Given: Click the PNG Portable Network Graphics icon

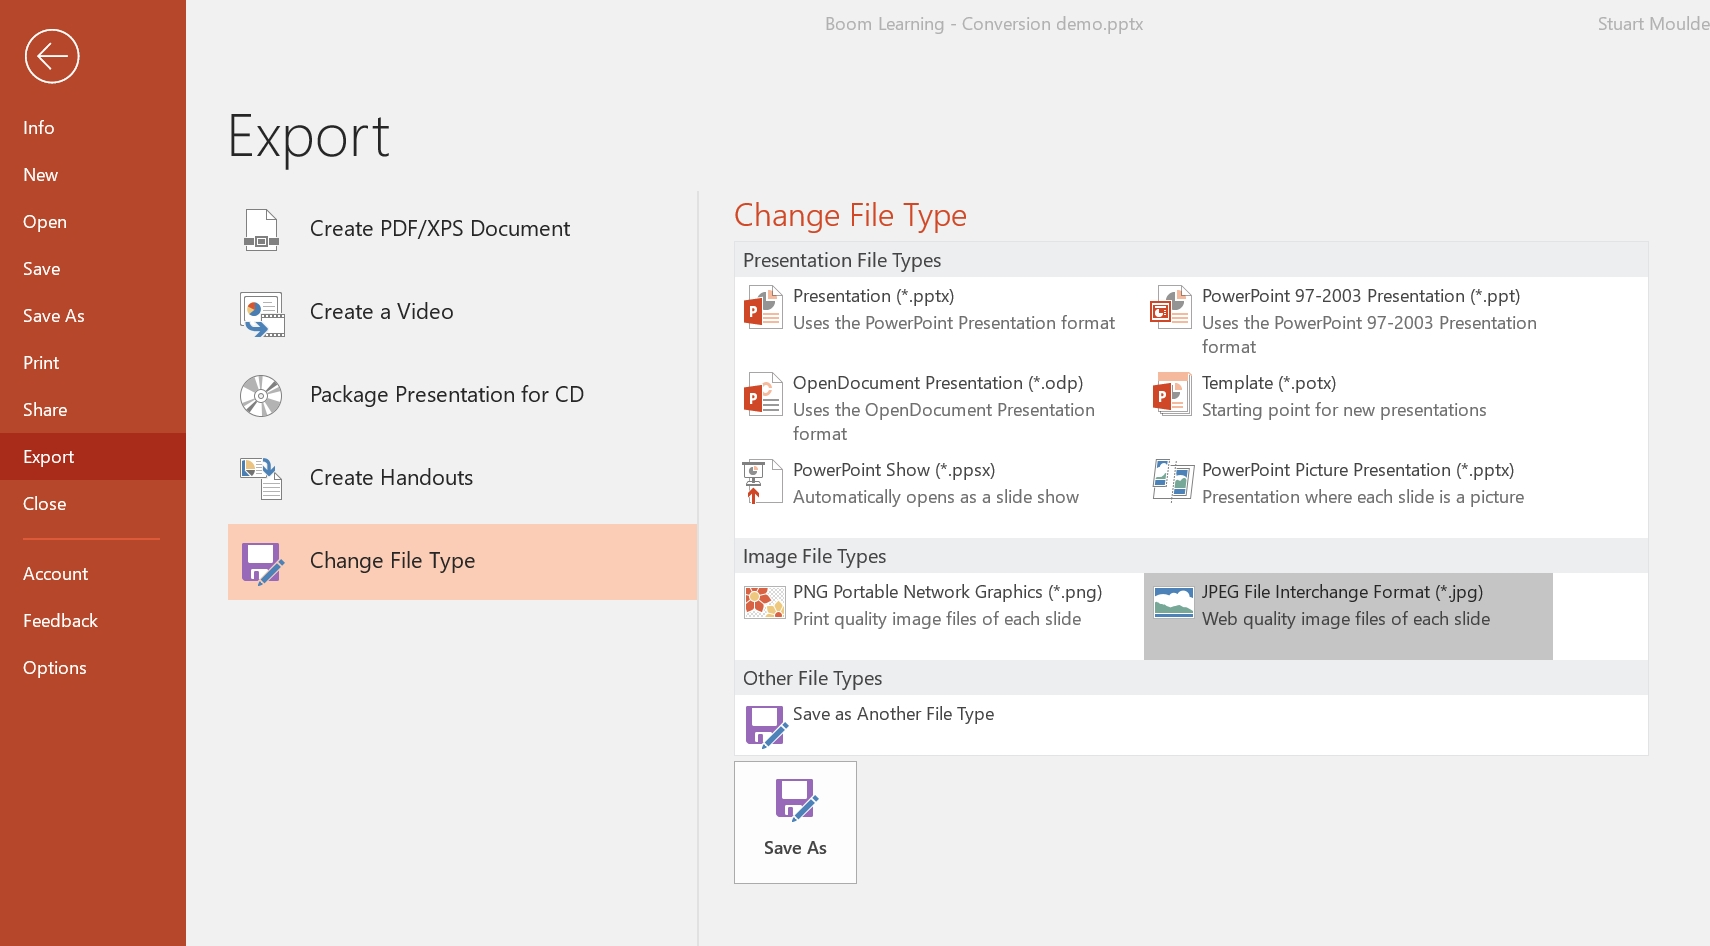Looking at the screenshot, I should click(765, 603).
